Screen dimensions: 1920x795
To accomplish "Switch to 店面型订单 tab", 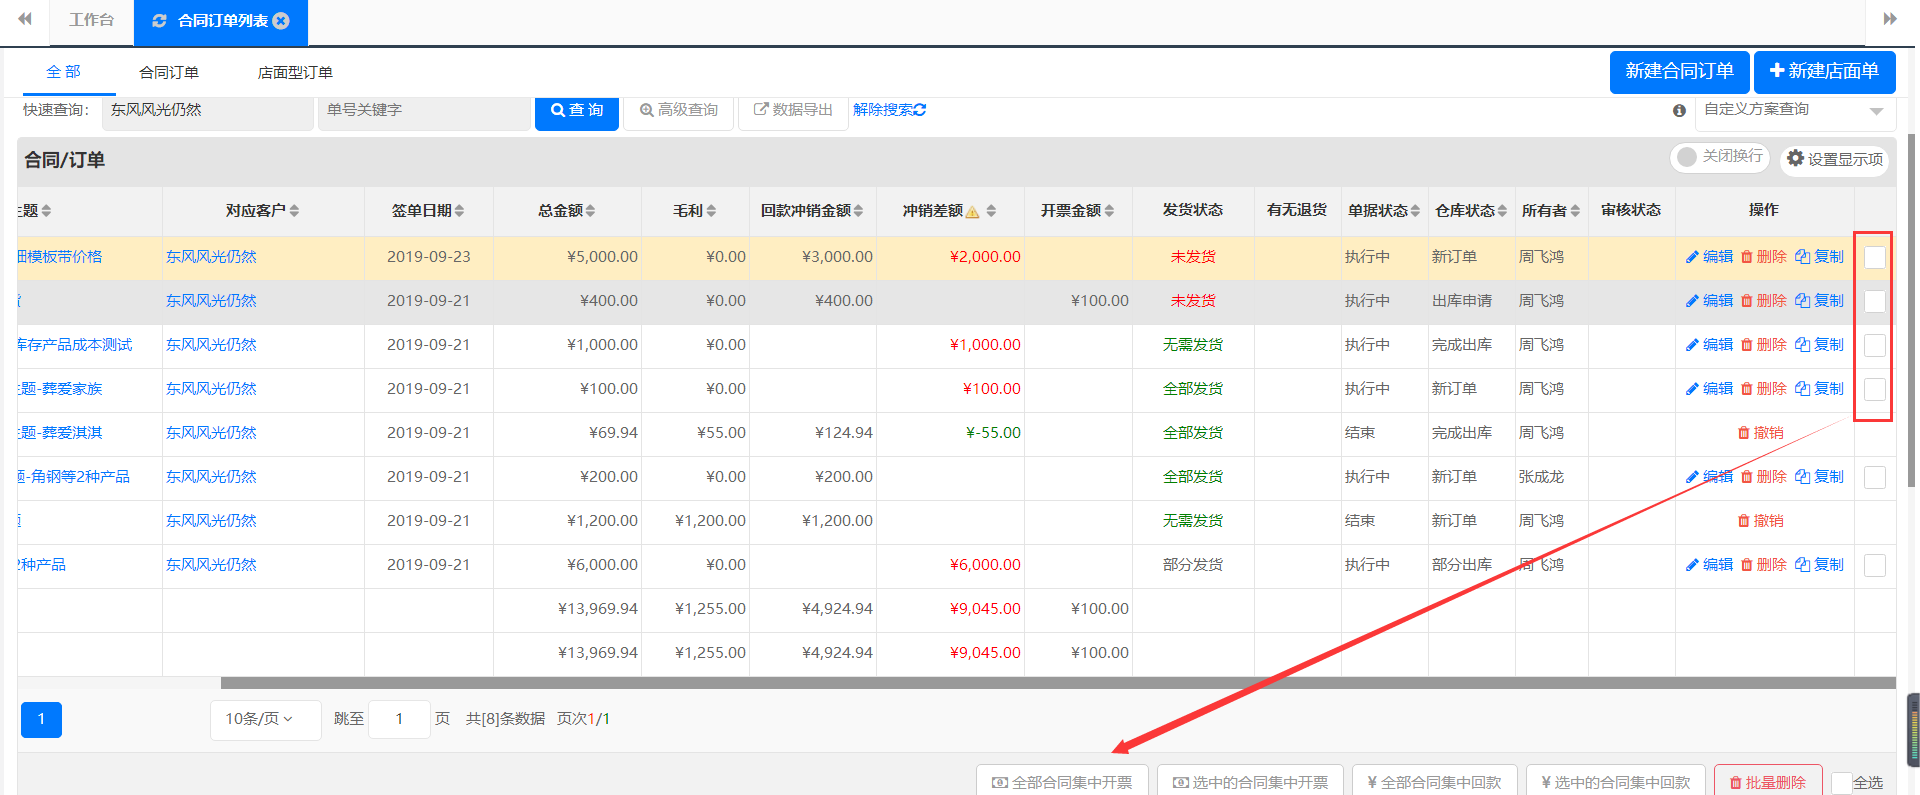I will (295, 72).
